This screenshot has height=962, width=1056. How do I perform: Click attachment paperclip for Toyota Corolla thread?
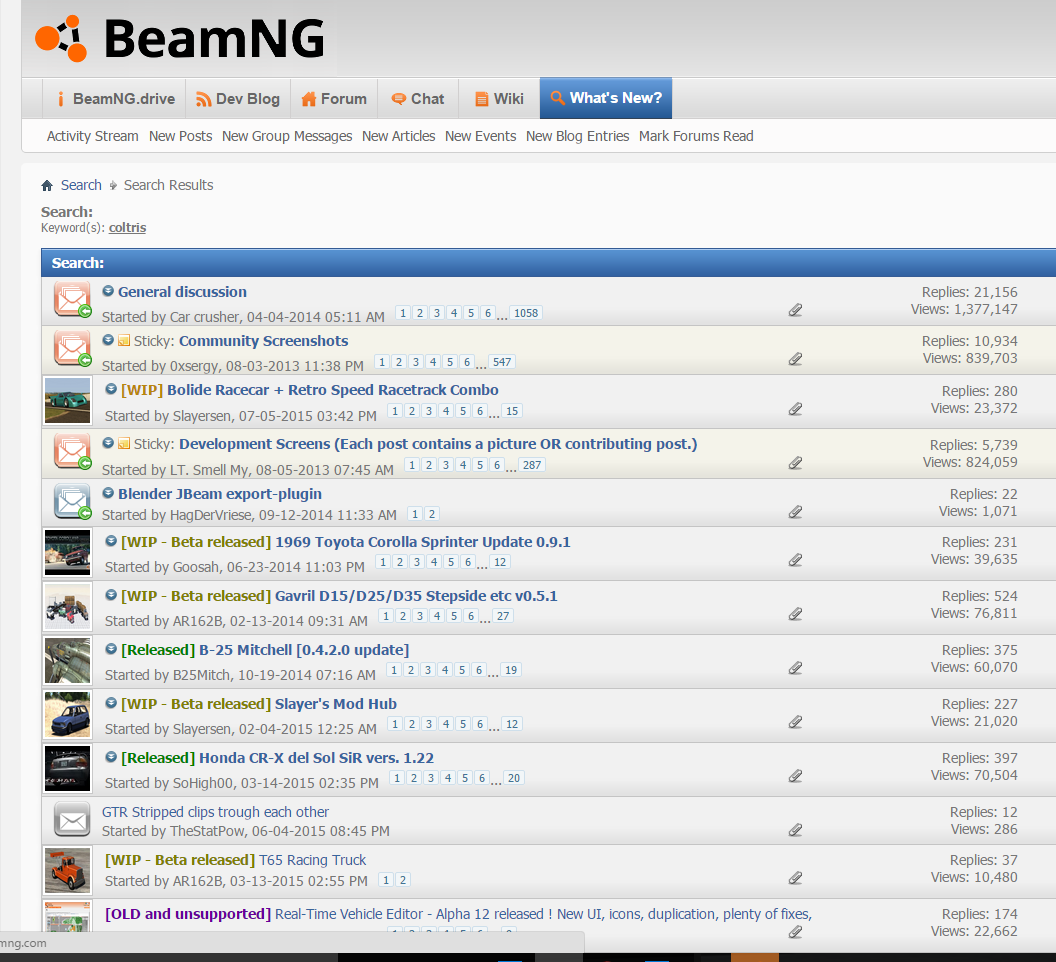click(795, 560)
